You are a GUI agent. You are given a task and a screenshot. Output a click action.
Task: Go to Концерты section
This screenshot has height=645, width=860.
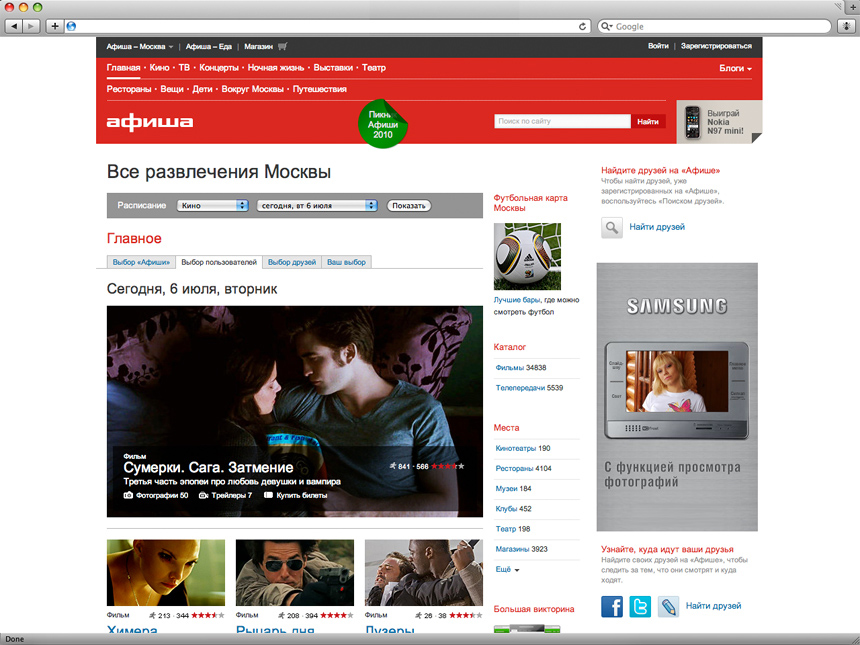coord(219,67)
